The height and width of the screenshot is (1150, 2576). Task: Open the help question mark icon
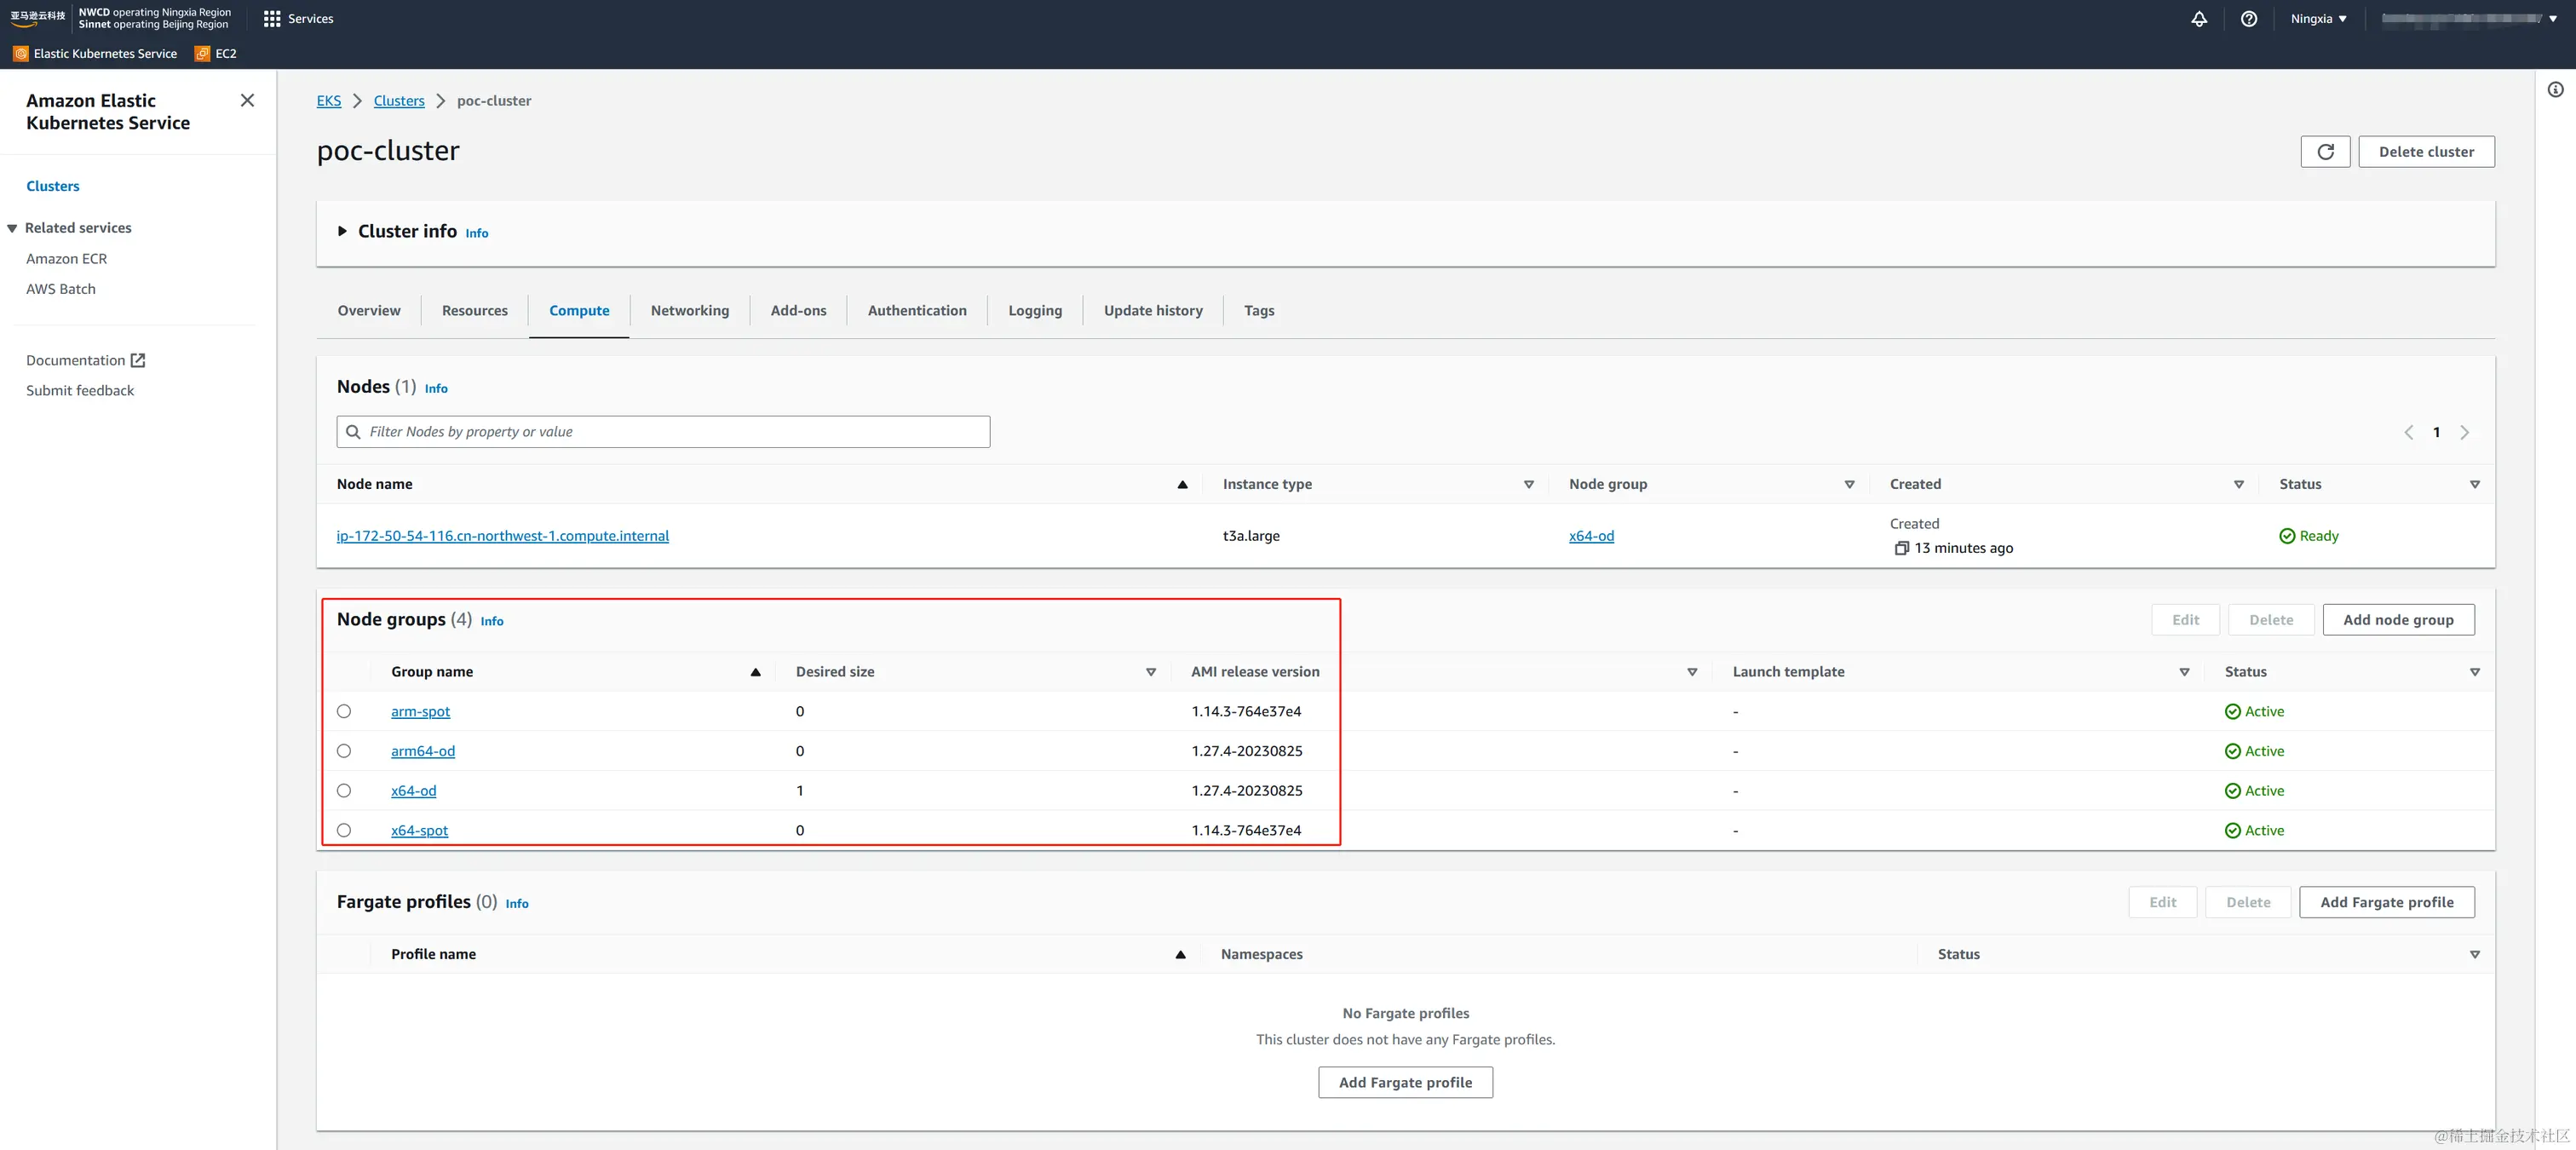click(x=2249, y=19)
